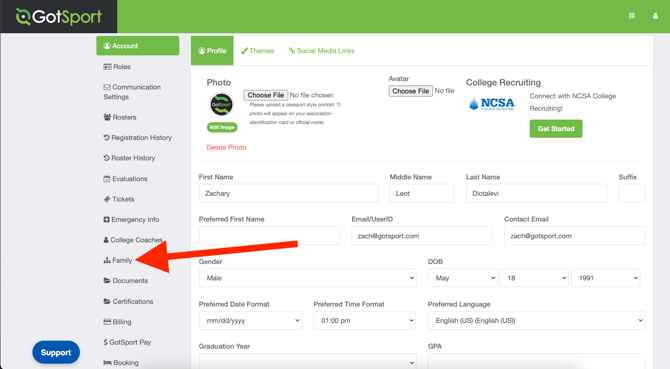Open GotSport Pay
Screen dimensions: 670x369
(127, 342)
